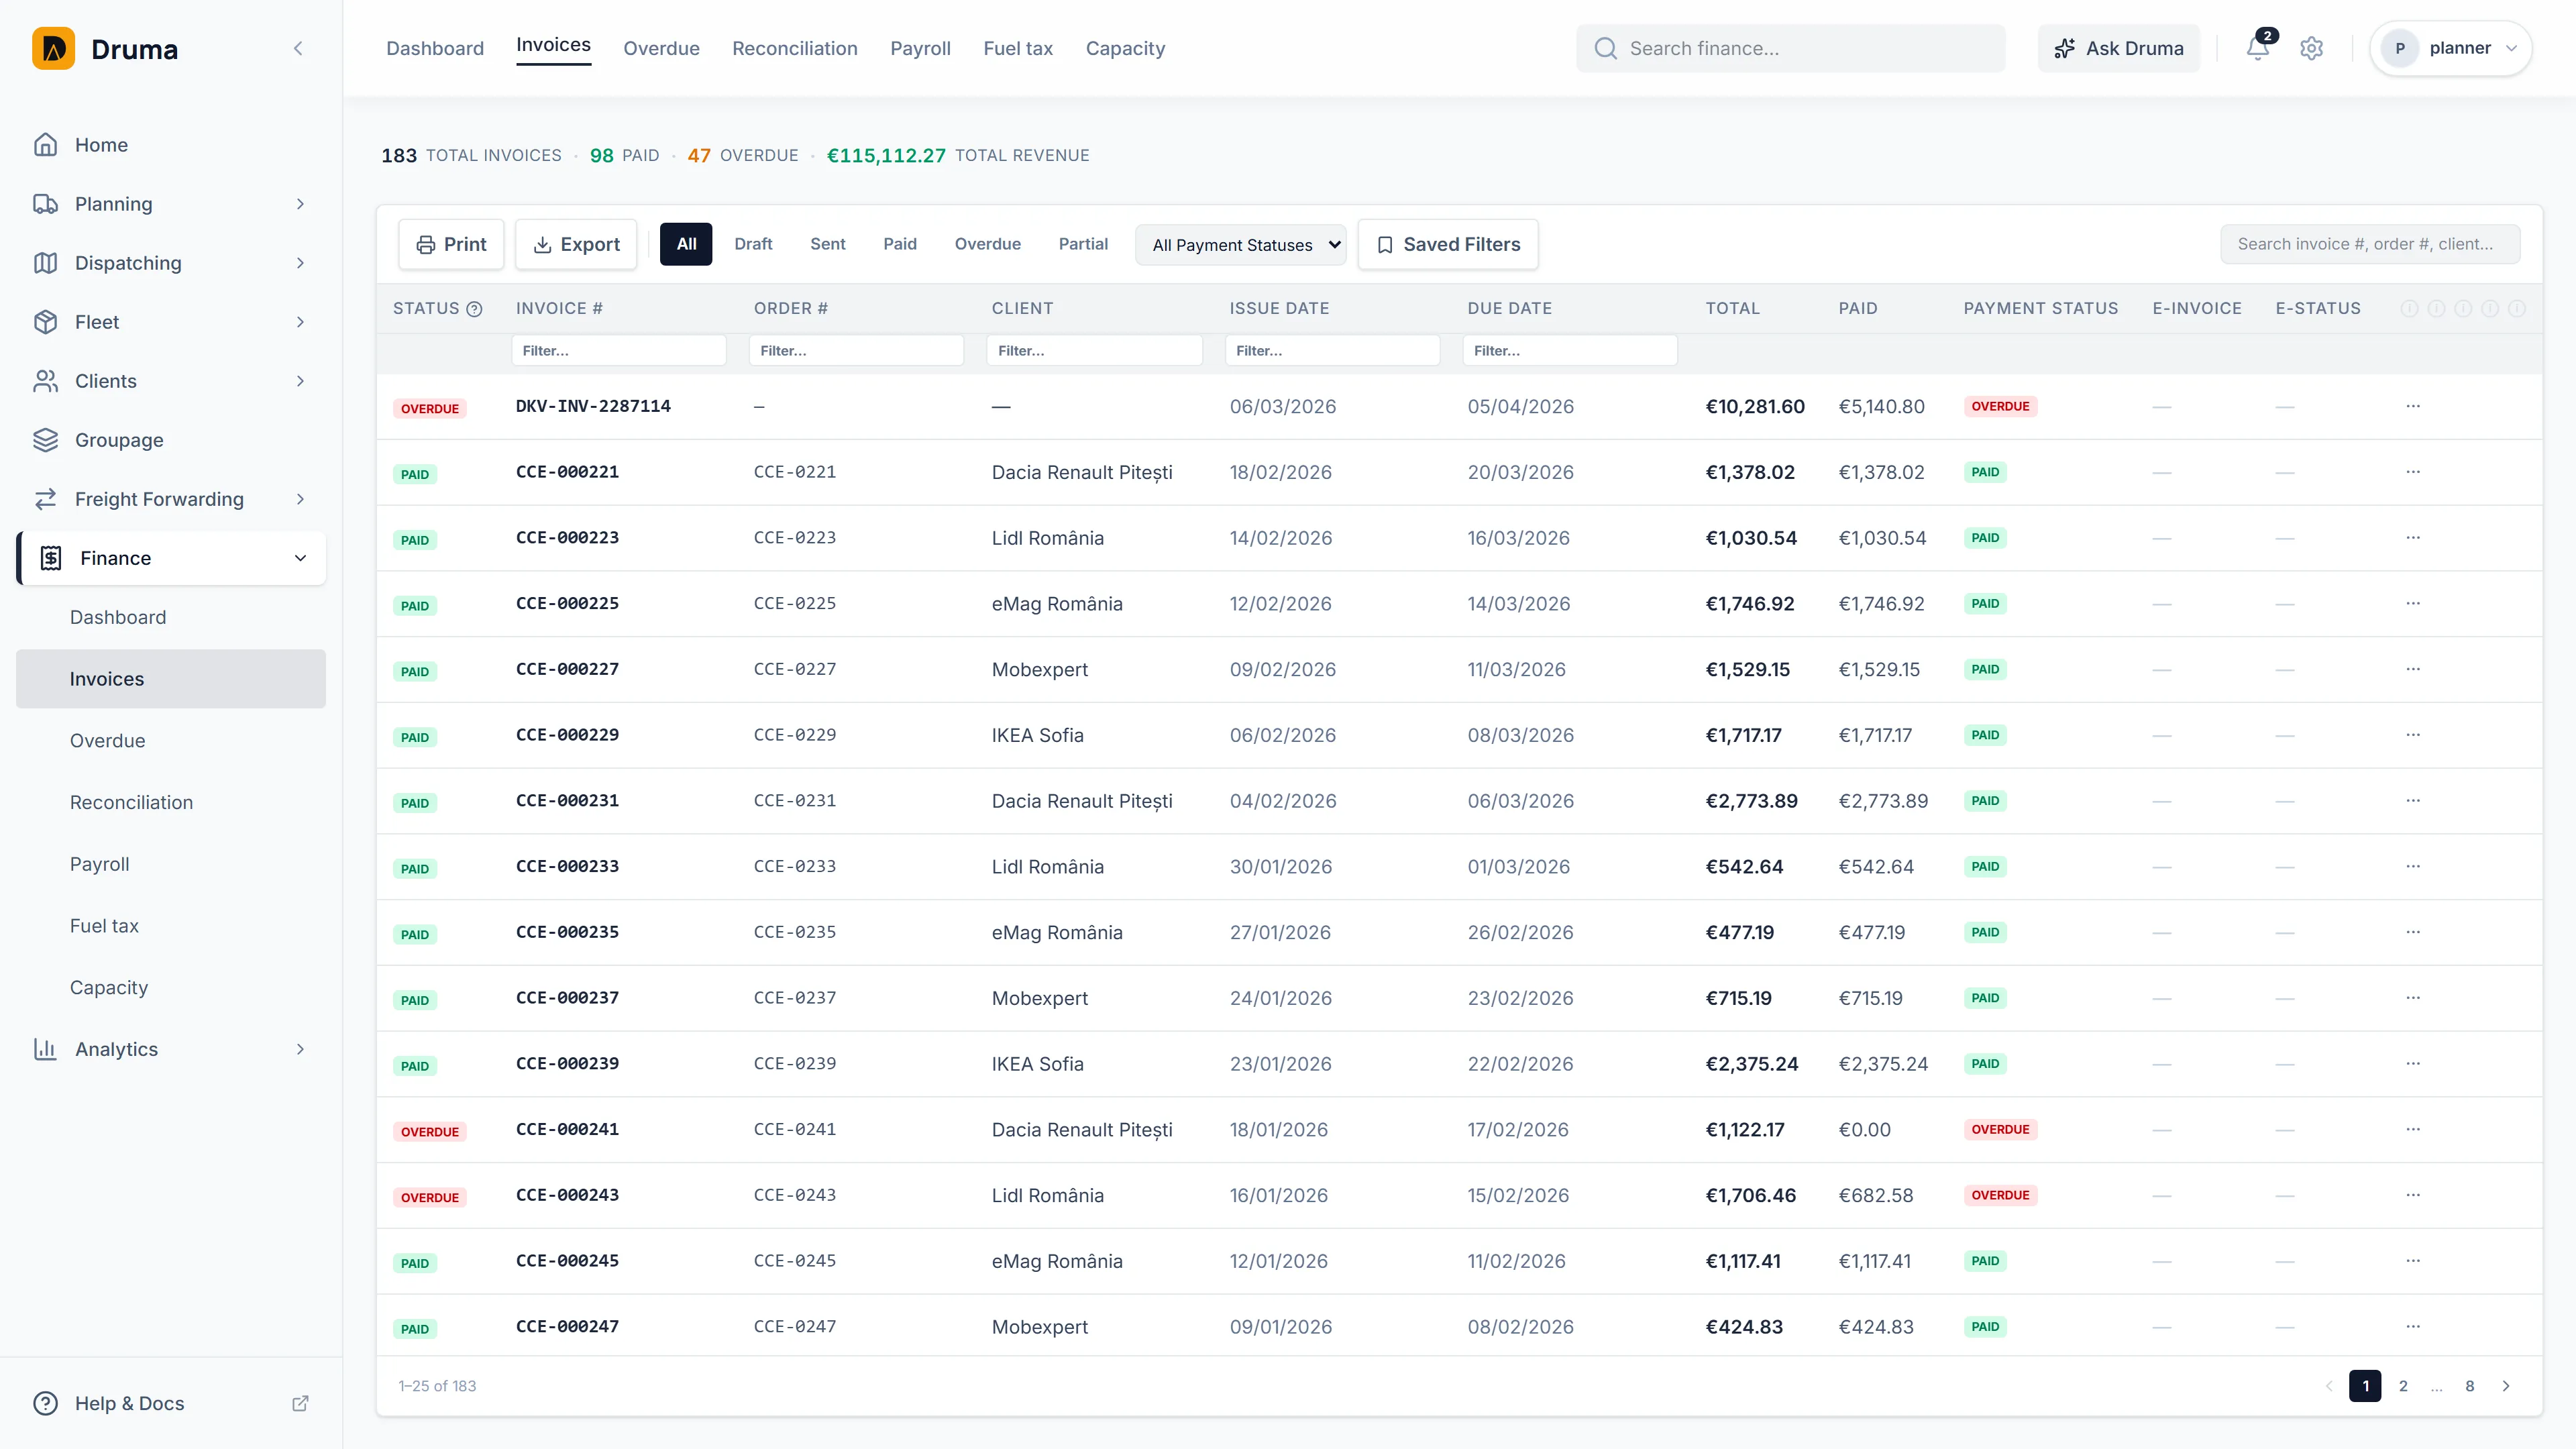Expand the Clients section

pos(300,381)
